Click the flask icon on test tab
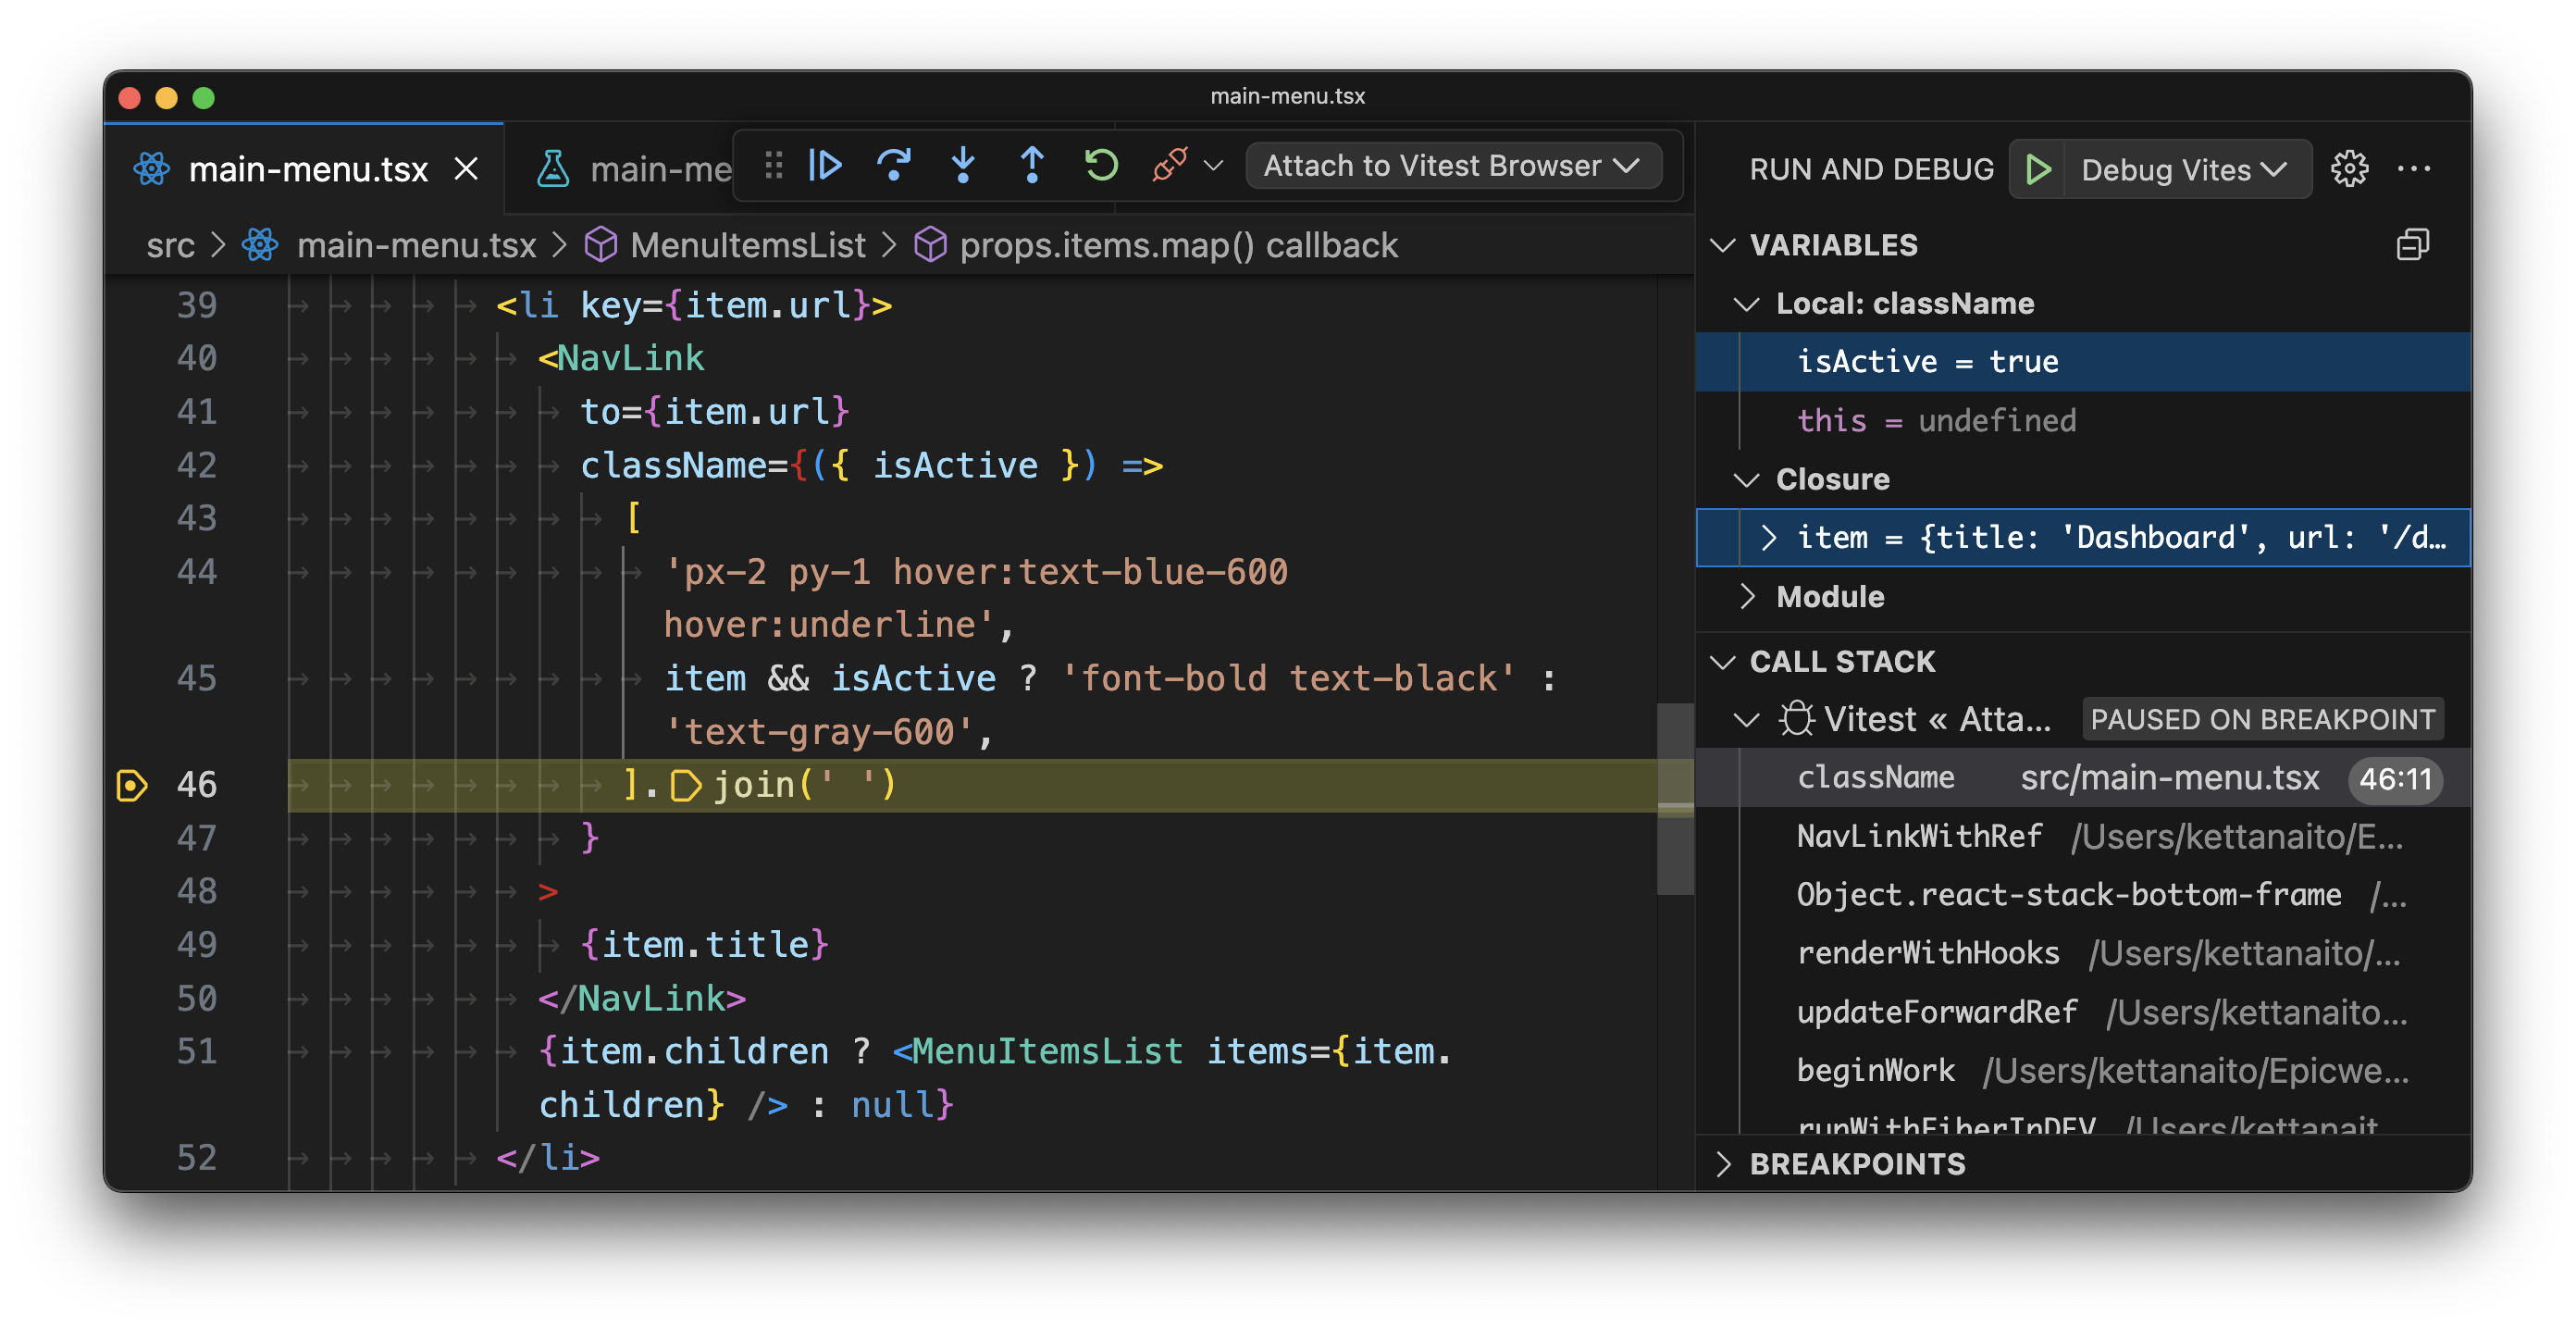2576x1329 pixels. pyautogui.click(x=553, y=169)
